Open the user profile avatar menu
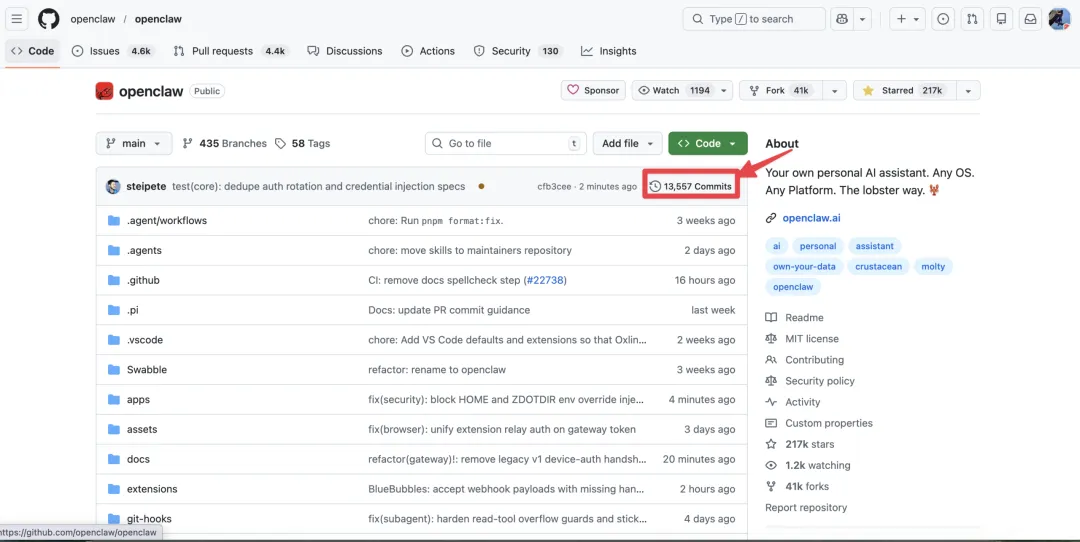 pyautogui.click(x=1059, y=19)
